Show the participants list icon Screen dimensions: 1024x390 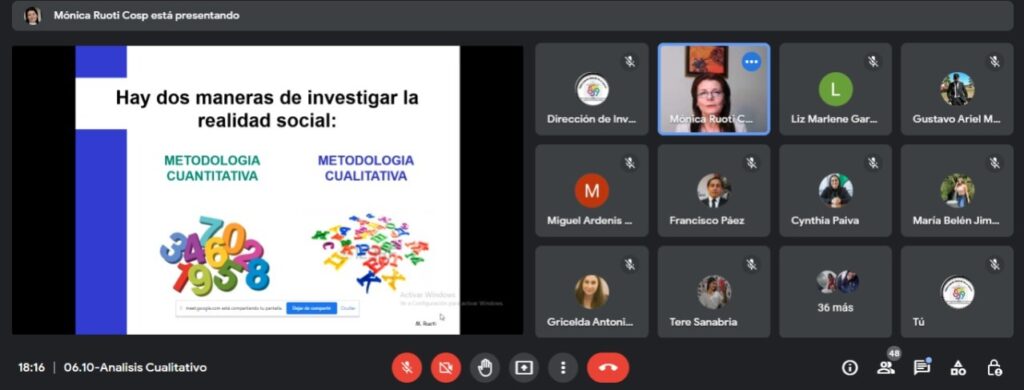point(886,368)
